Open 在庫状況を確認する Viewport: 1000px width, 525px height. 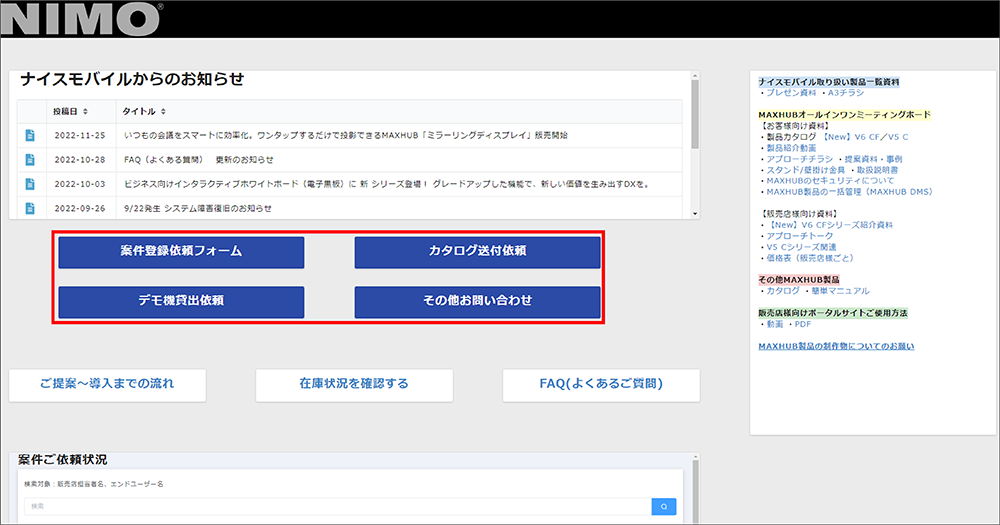(x=354, y=385)
